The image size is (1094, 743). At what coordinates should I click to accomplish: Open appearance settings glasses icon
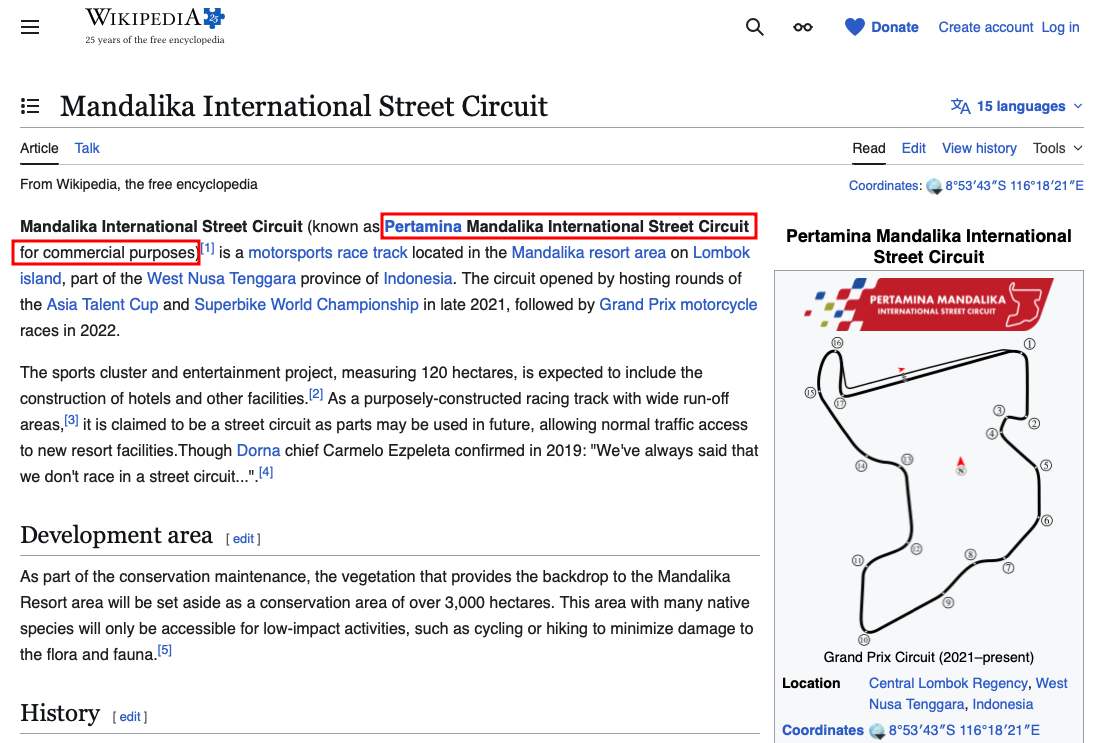pyautogui.click(x=803, y=27)
